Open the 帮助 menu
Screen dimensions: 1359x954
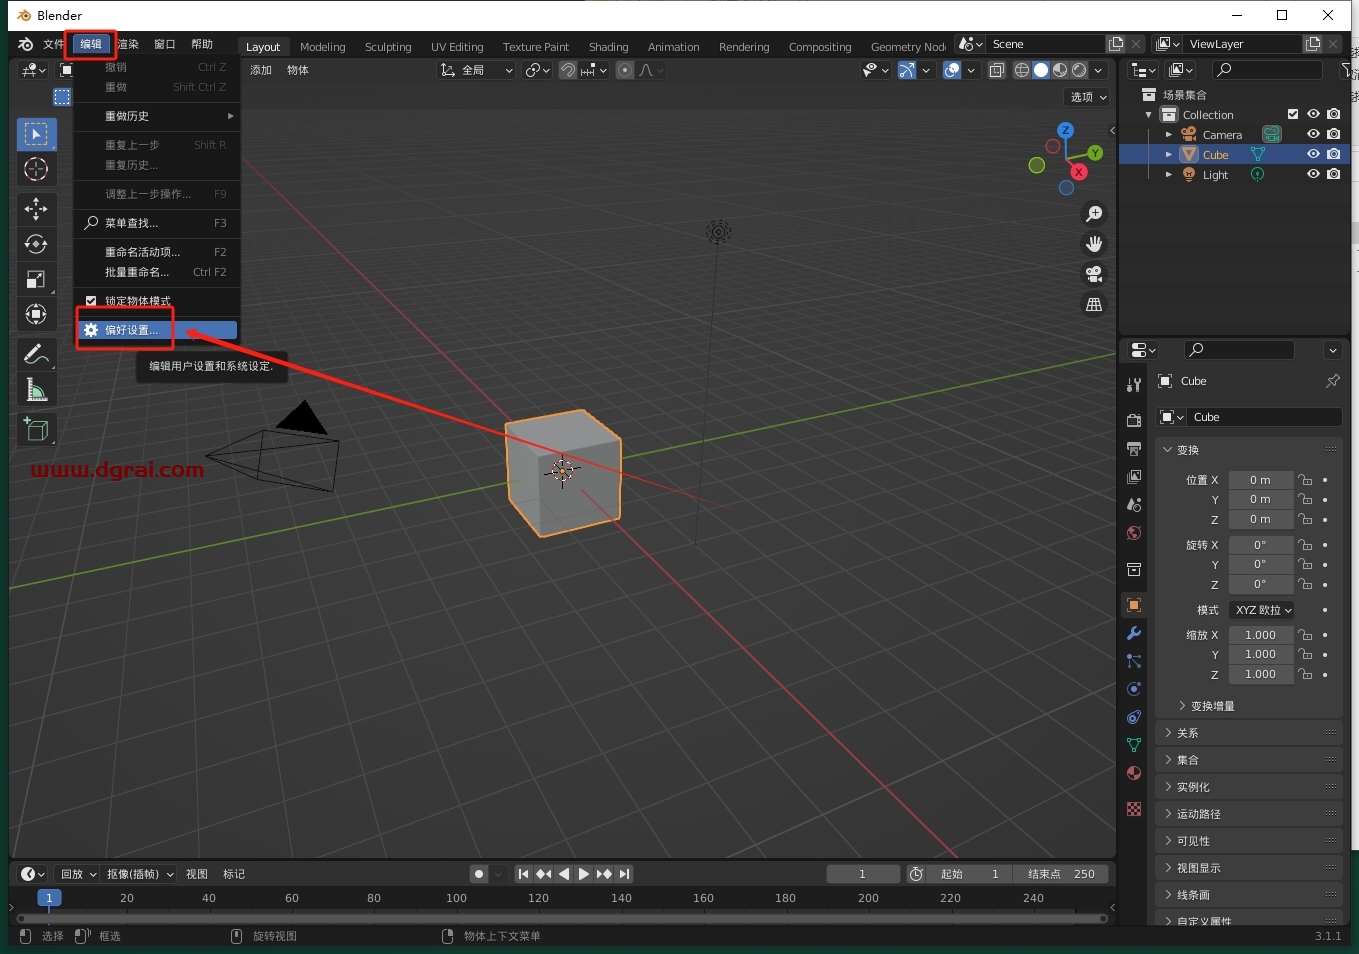click(x=203, y=44)
